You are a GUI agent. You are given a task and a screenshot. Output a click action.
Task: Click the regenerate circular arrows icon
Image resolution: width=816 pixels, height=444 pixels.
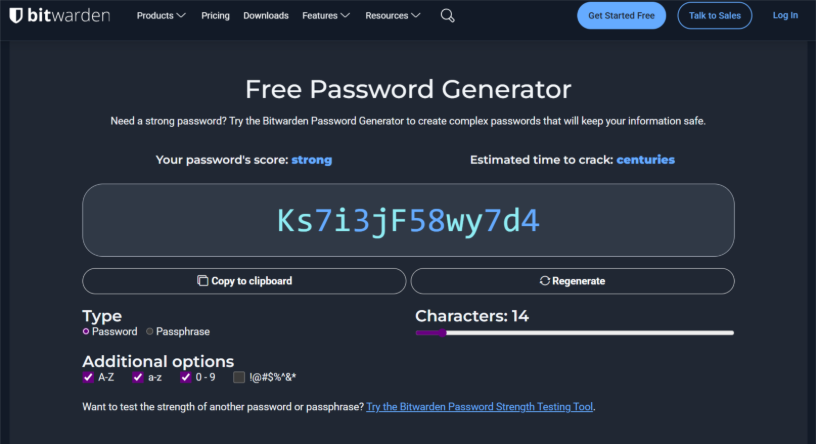544,281
